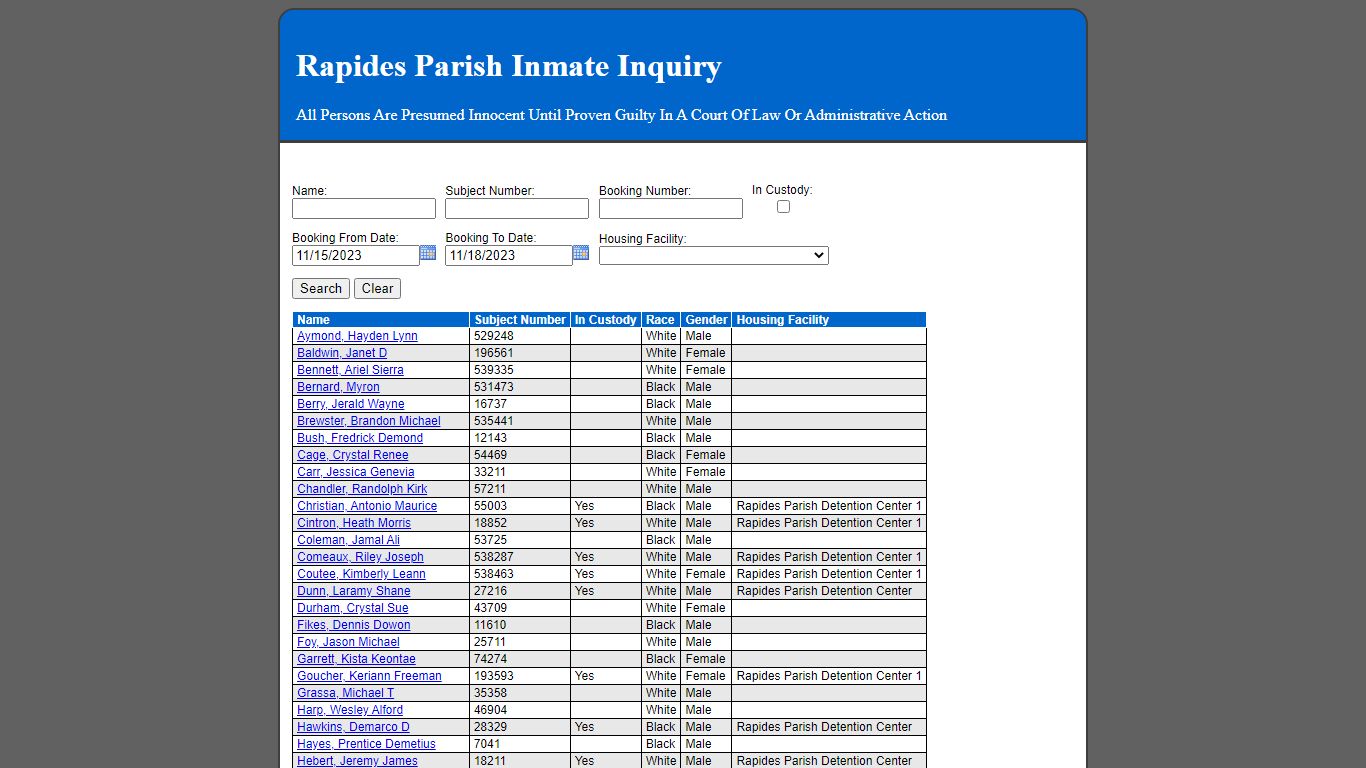Open inmate record Cintron, Heath Morris

point(354,523)
